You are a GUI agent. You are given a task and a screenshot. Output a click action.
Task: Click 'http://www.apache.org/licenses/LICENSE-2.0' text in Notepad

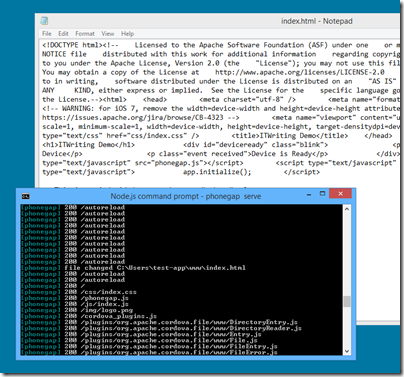pyautogui.click(x=300, y=72)
